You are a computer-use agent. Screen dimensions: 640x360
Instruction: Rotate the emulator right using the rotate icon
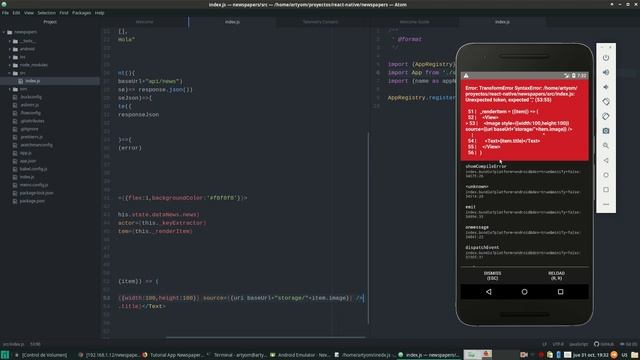(x=606, y=116)
